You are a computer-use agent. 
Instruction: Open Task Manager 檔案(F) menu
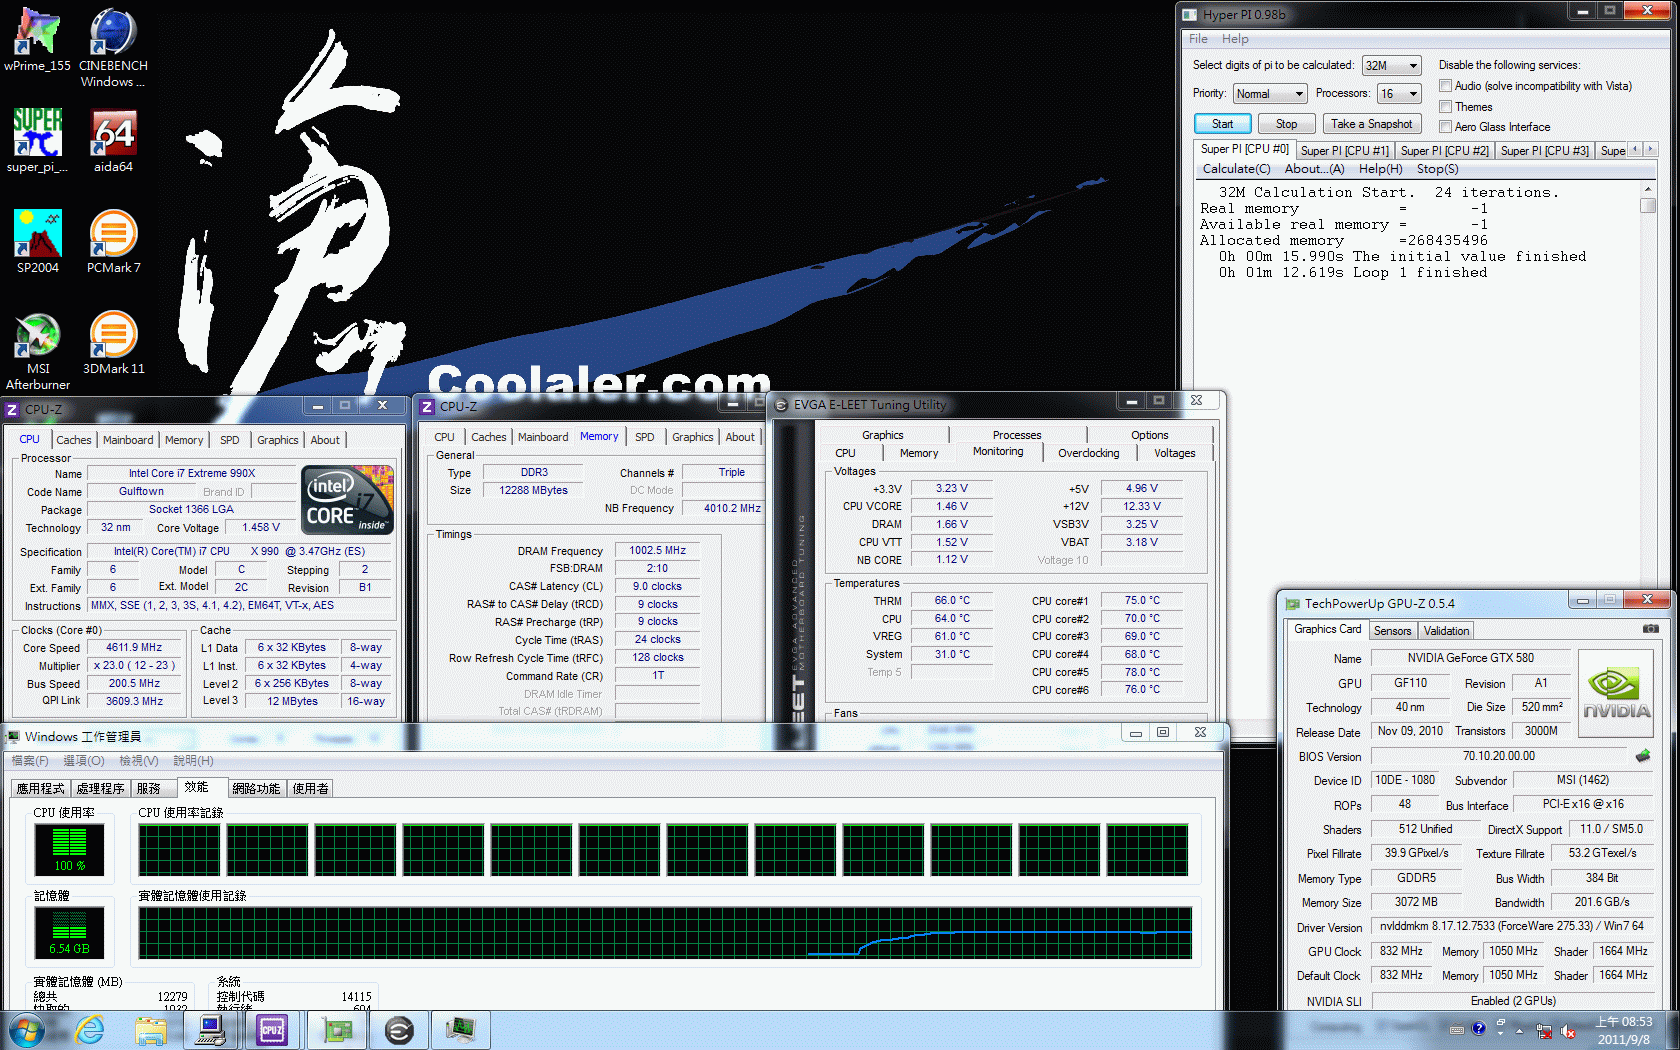30,761
